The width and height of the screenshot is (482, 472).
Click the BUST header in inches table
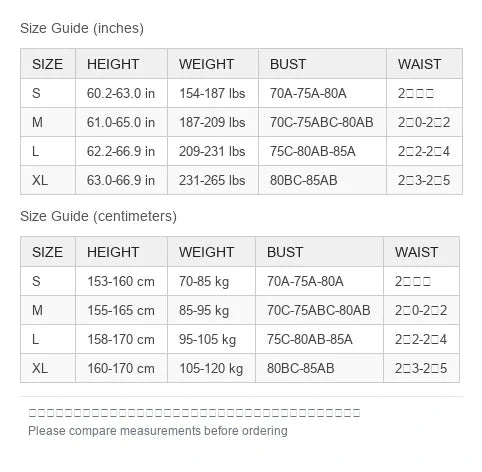322,64
